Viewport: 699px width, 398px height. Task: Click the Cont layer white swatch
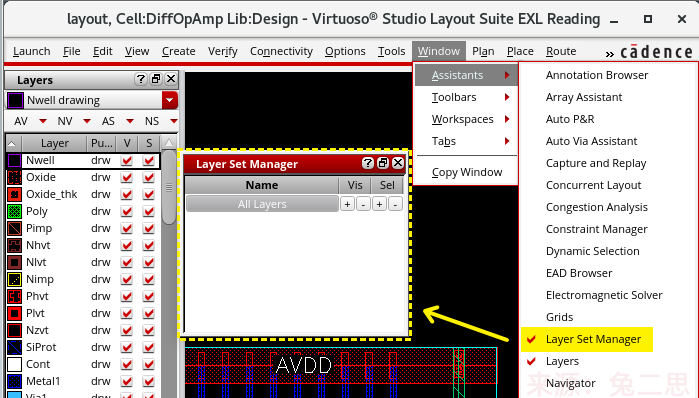14,364
